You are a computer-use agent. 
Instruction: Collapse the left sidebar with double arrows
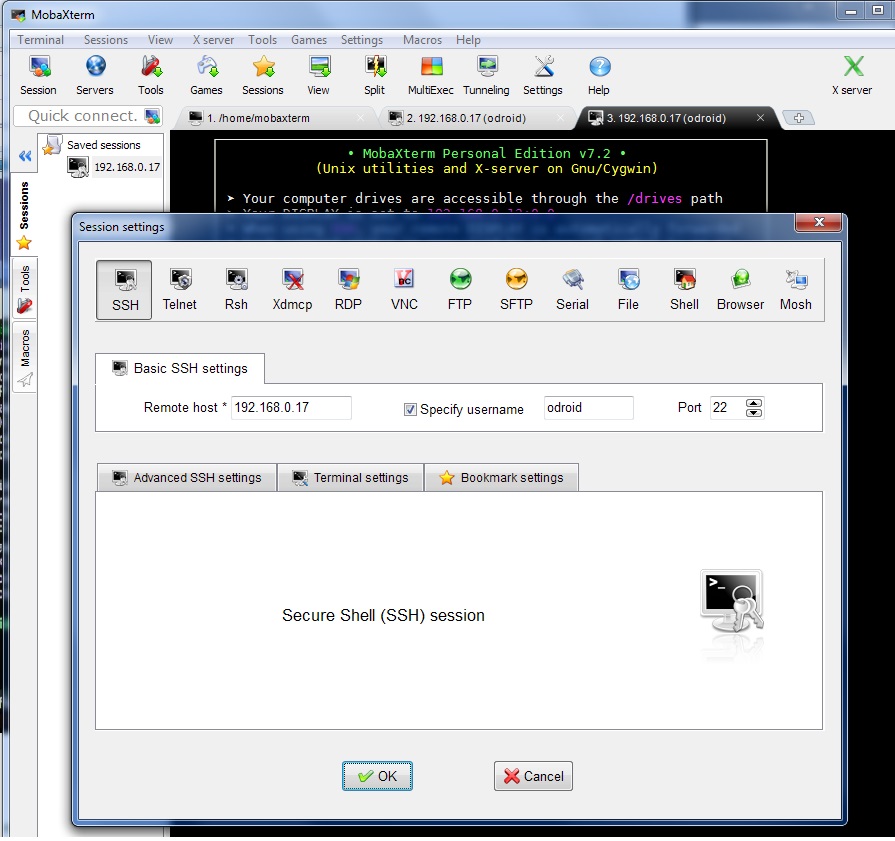coord(25,156)
